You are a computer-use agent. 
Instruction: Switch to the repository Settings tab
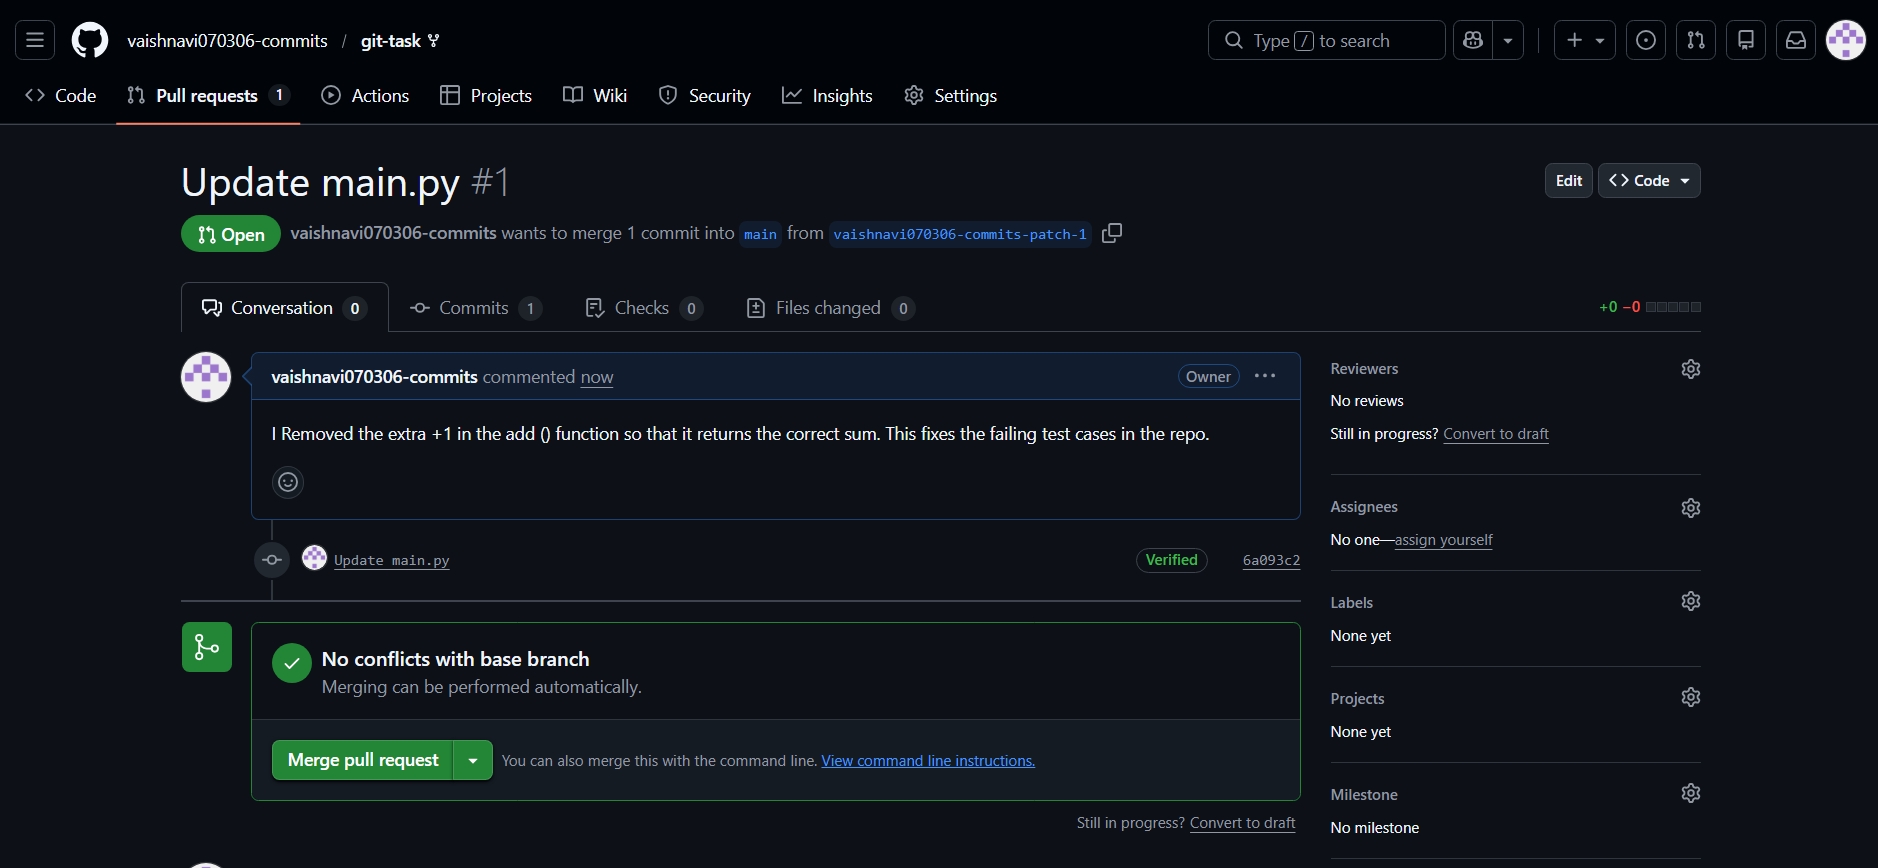coord(950,95)
